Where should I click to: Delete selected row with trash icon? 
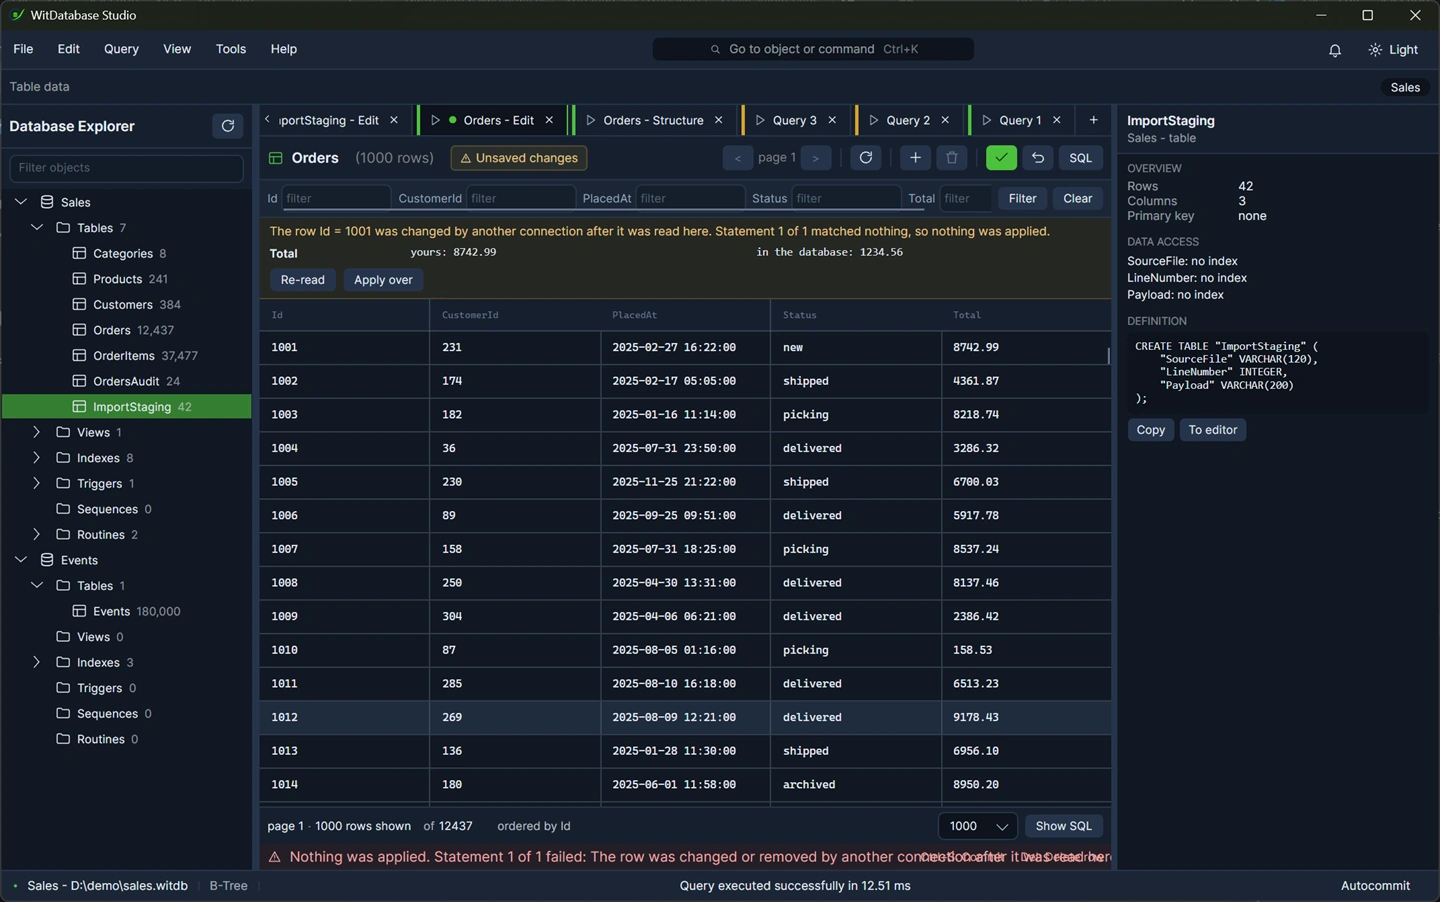[952, 158]
